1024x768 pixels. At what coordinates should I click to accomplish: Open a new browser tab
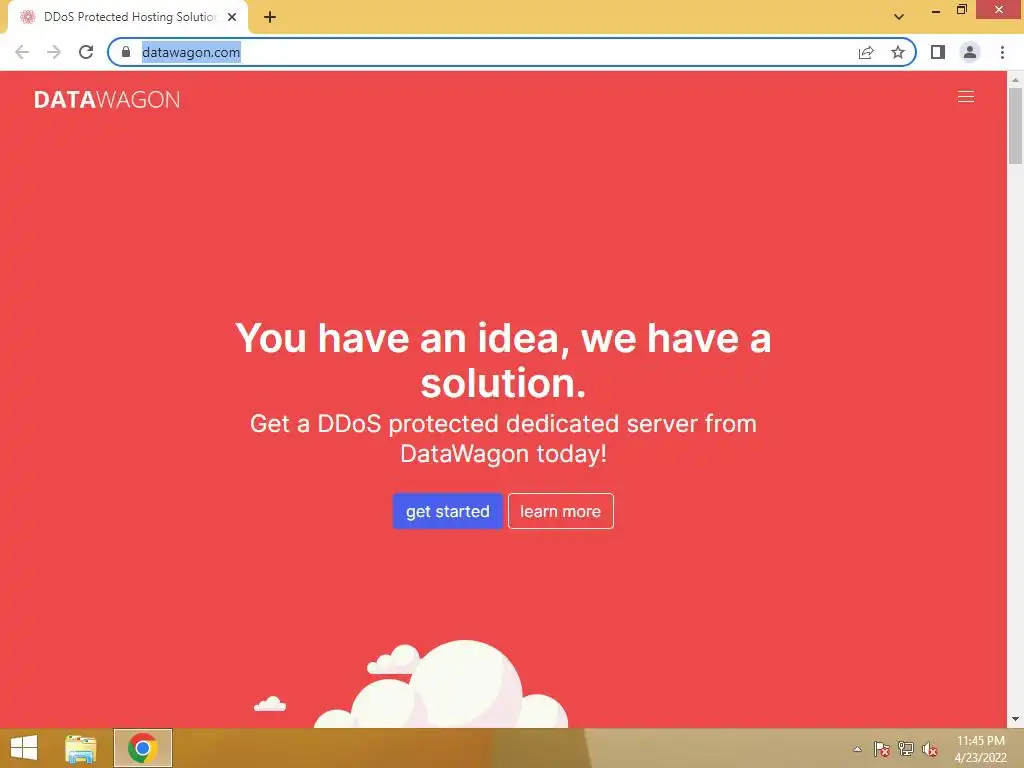[x=270, y=17]
